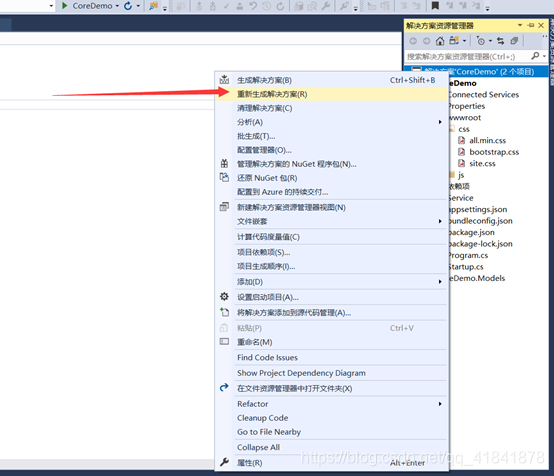
Task: Toggle the bookmark icon in toolbar
Action: [x=435, y=6]
